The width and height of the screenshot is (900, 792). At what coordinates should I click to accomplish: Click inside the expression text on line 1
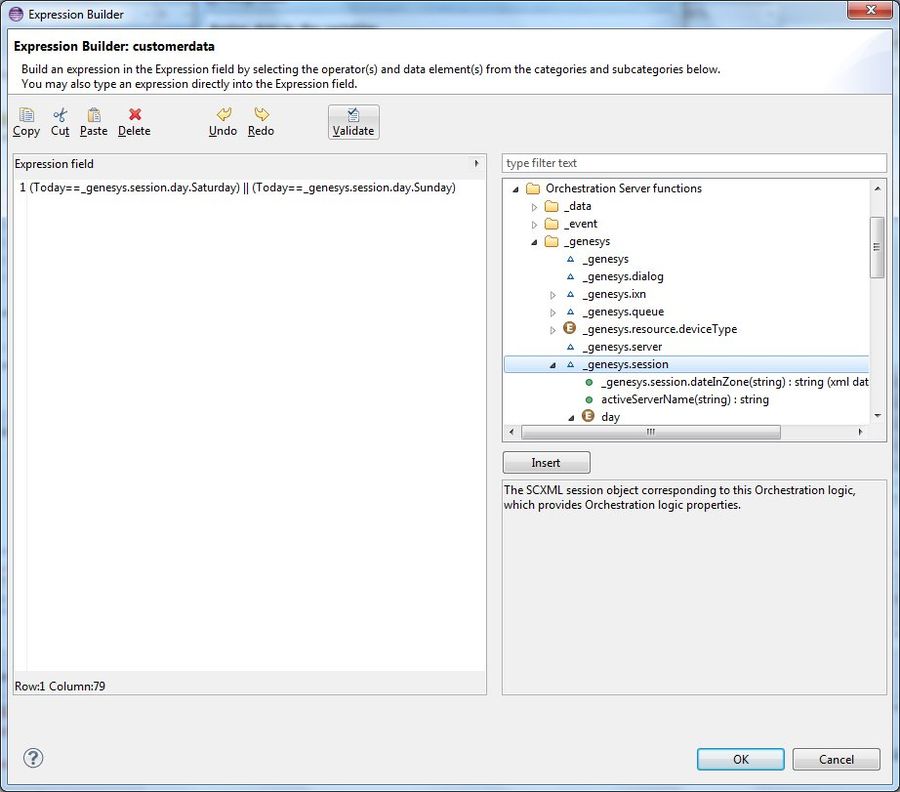point(242,188)
